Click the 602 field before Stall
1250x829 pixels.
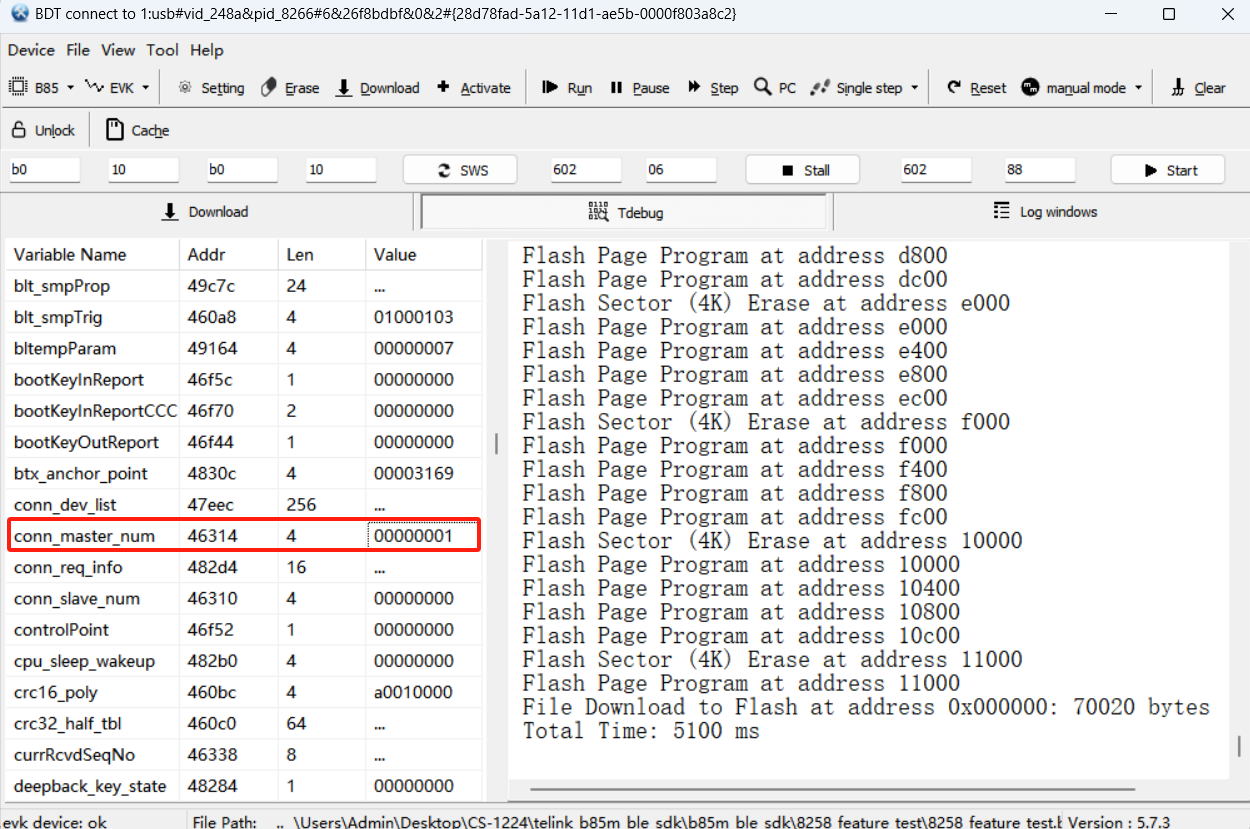586,170
